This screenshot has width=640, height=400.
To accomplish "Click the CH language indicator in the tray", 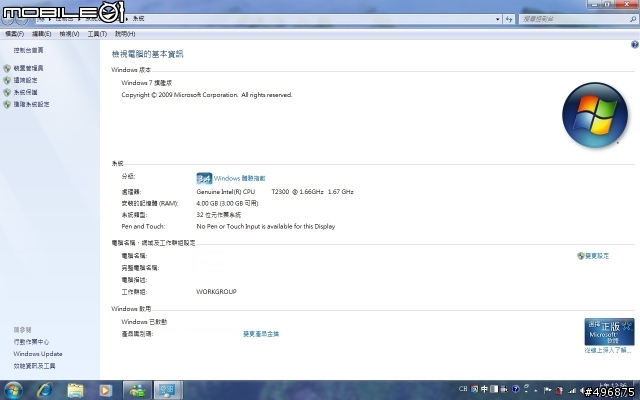I will [x=463, y=389].
